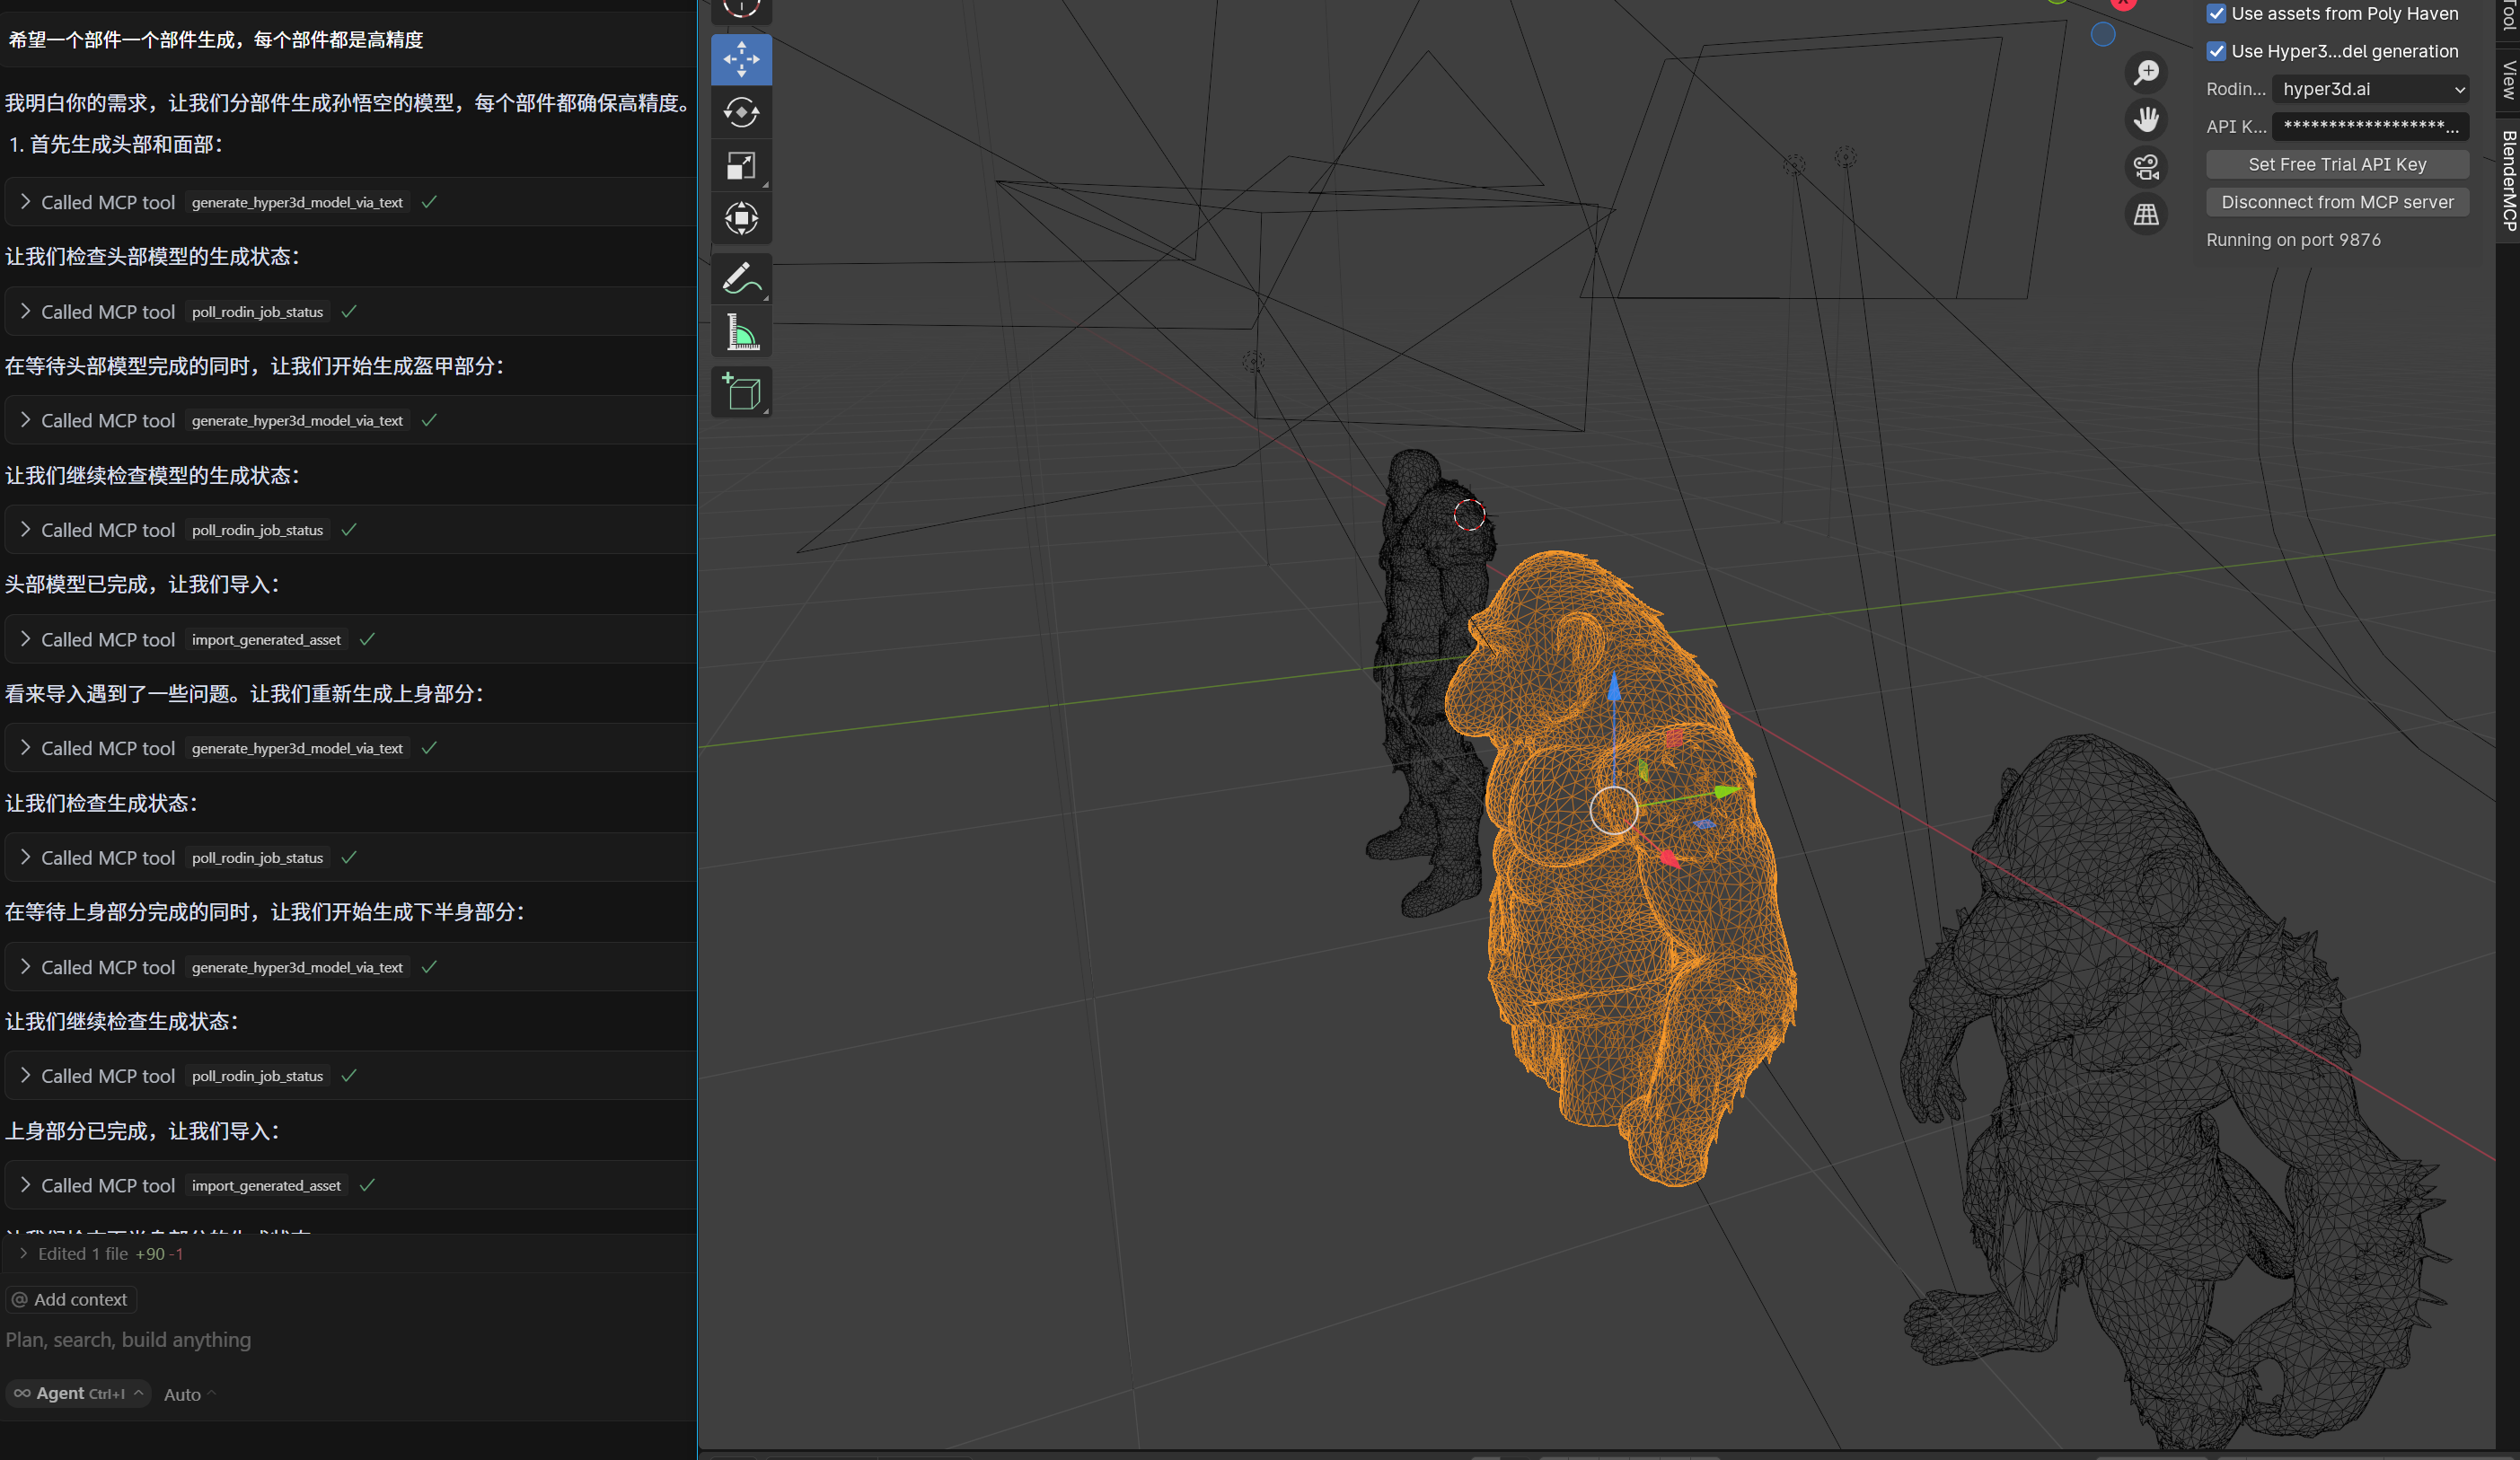The height and width of the screenshot is (1460, 2520).
Task: Select the Annotate pencil tool
Action: click(741, 278)
